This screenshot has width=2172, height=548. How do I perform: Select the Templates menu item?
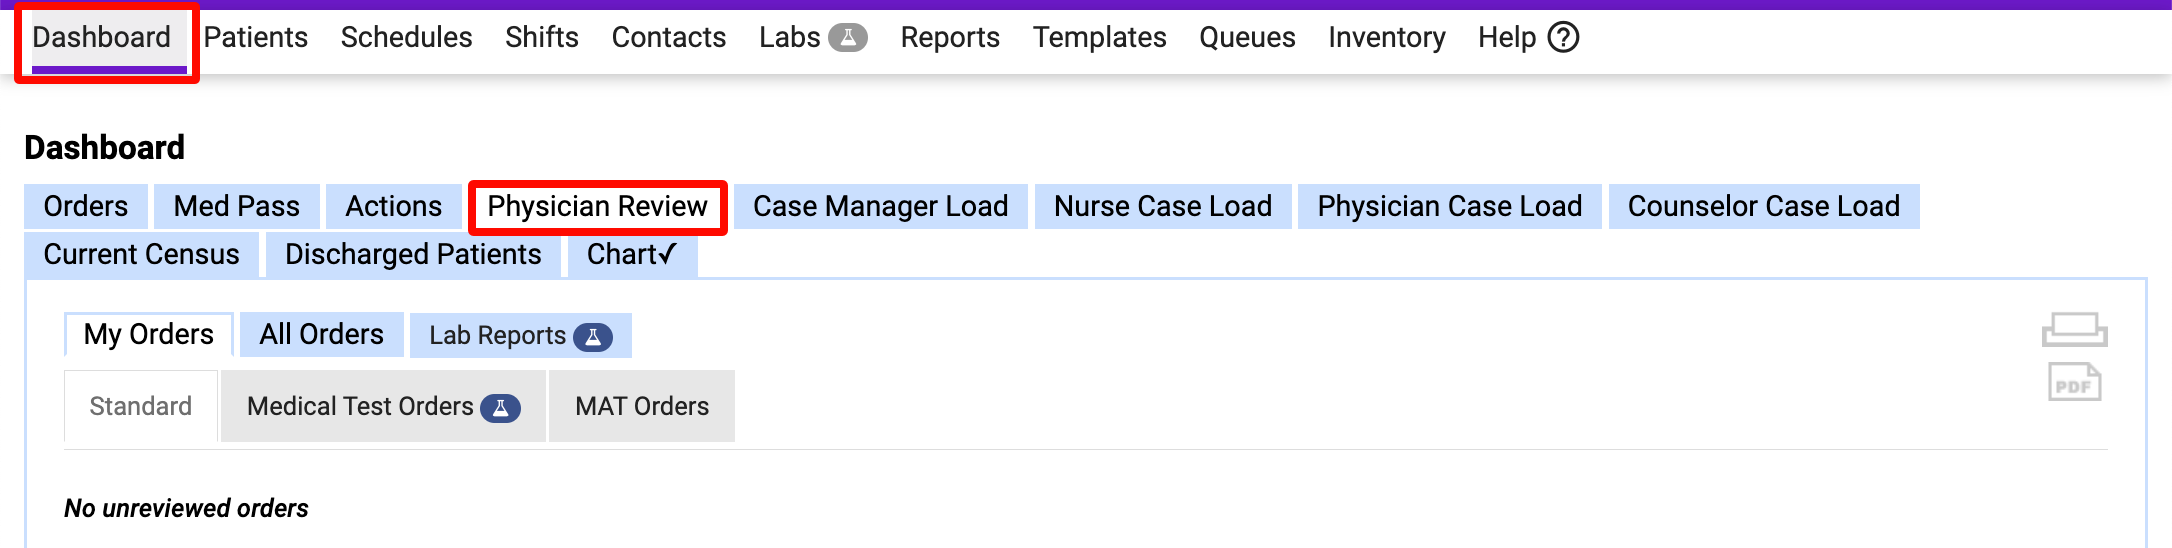(1099, 38)
